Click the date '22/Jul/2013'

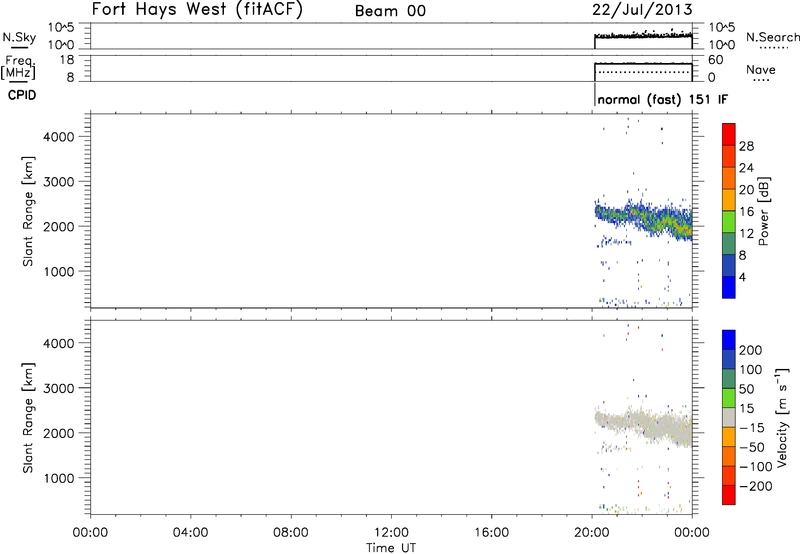[642, 10]
